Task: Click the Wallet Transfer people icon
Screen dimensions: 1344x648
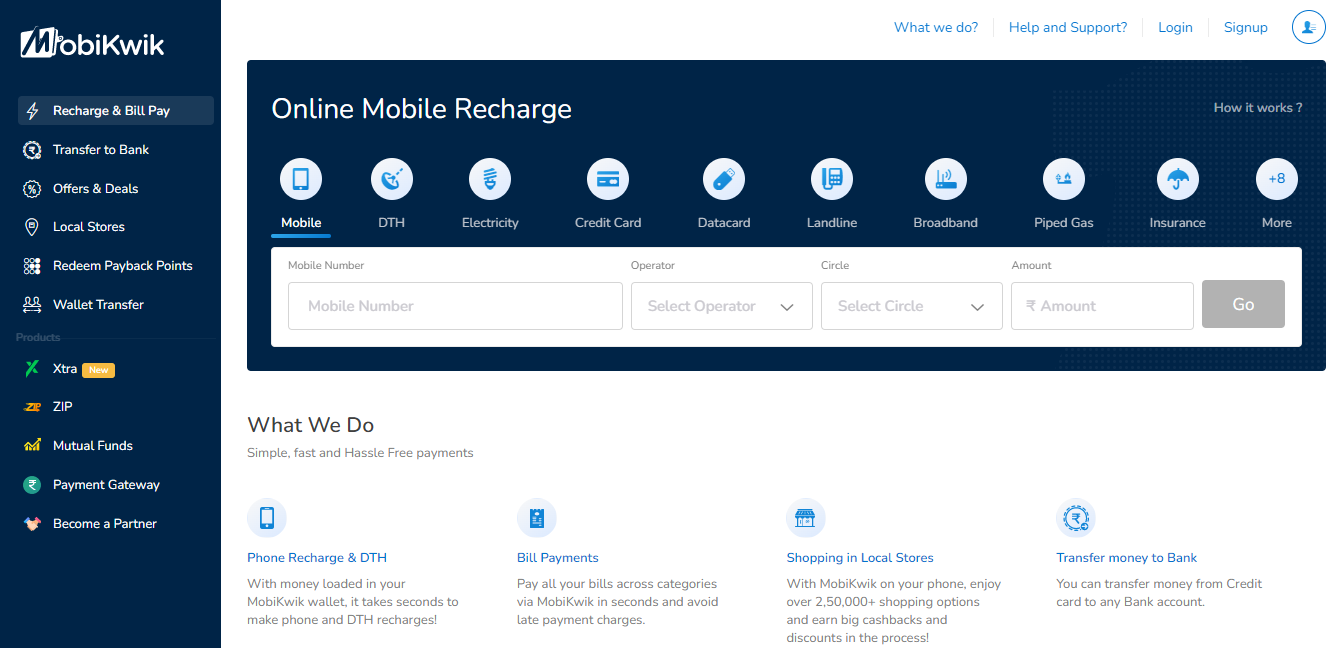Action: point(32,305)
